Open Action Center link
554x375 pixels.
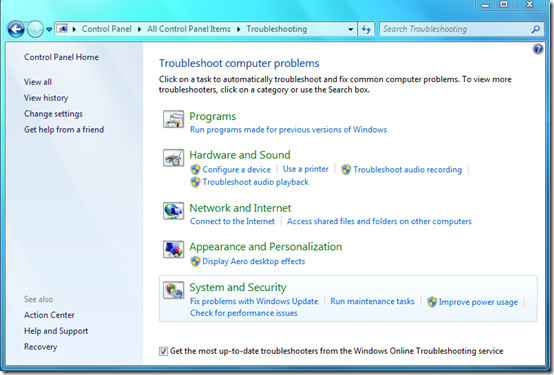pos(49,315)
